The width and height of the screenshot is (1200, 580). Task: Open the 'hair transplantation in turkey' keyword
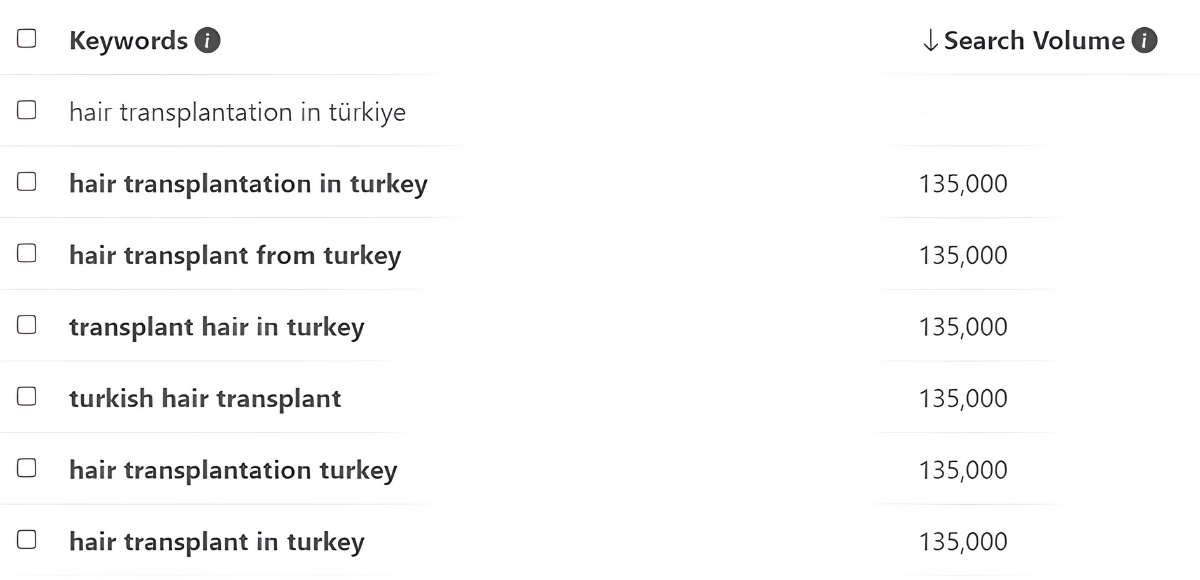click(248, 184)
